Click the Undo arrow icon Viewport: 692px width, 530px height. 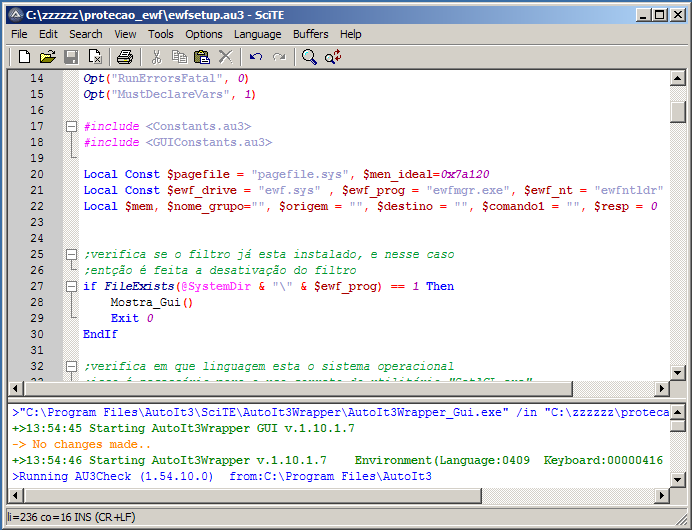pyautogui.click(x=256, y=56)
